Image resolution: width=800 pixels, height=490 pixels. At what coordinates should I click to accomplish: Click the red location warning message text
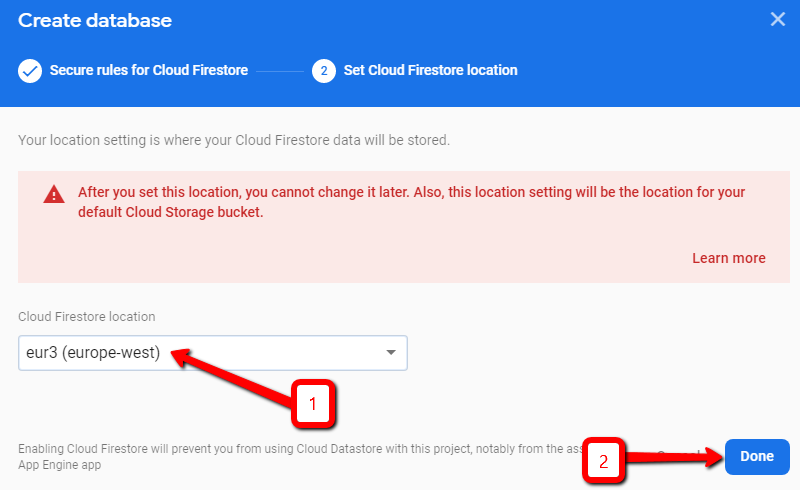coord(410,201)
